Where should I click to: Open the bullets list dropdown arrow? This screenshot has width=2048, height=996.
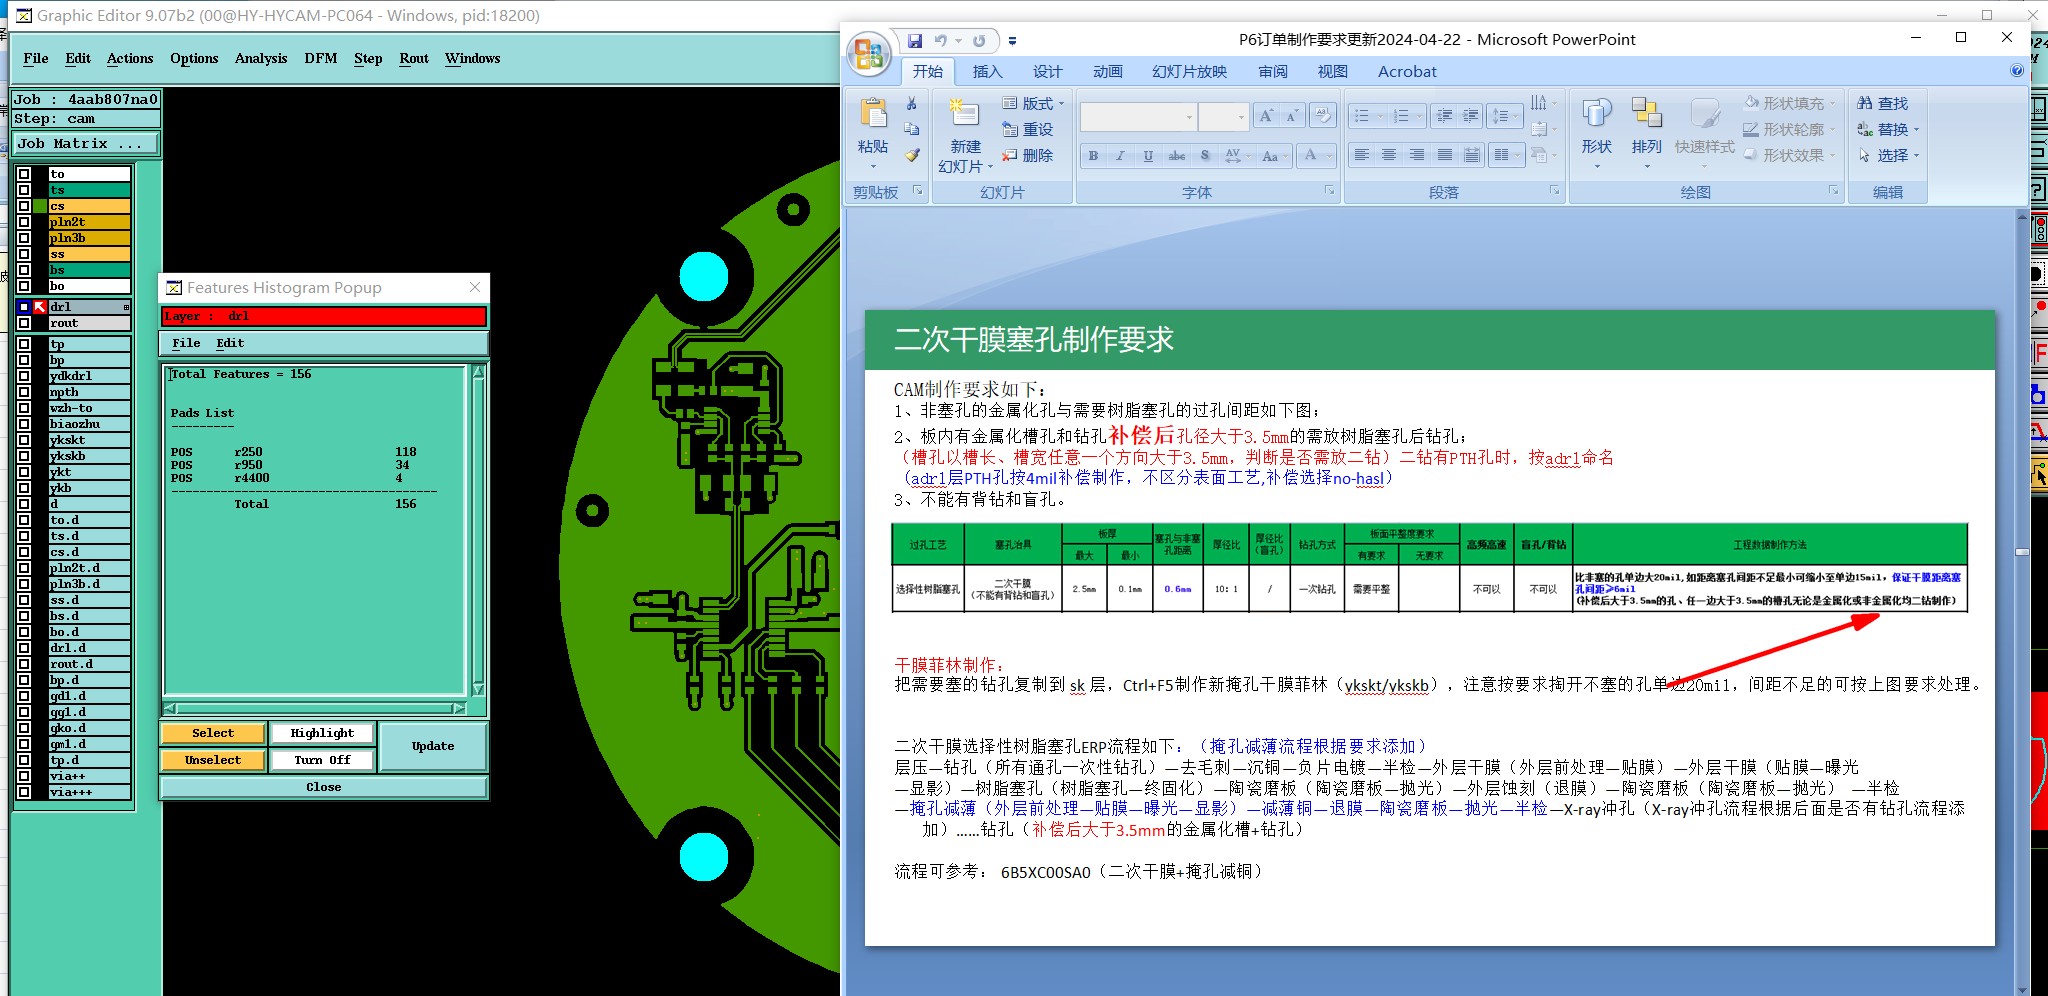pyautogui.click(x=1380, y=116)
